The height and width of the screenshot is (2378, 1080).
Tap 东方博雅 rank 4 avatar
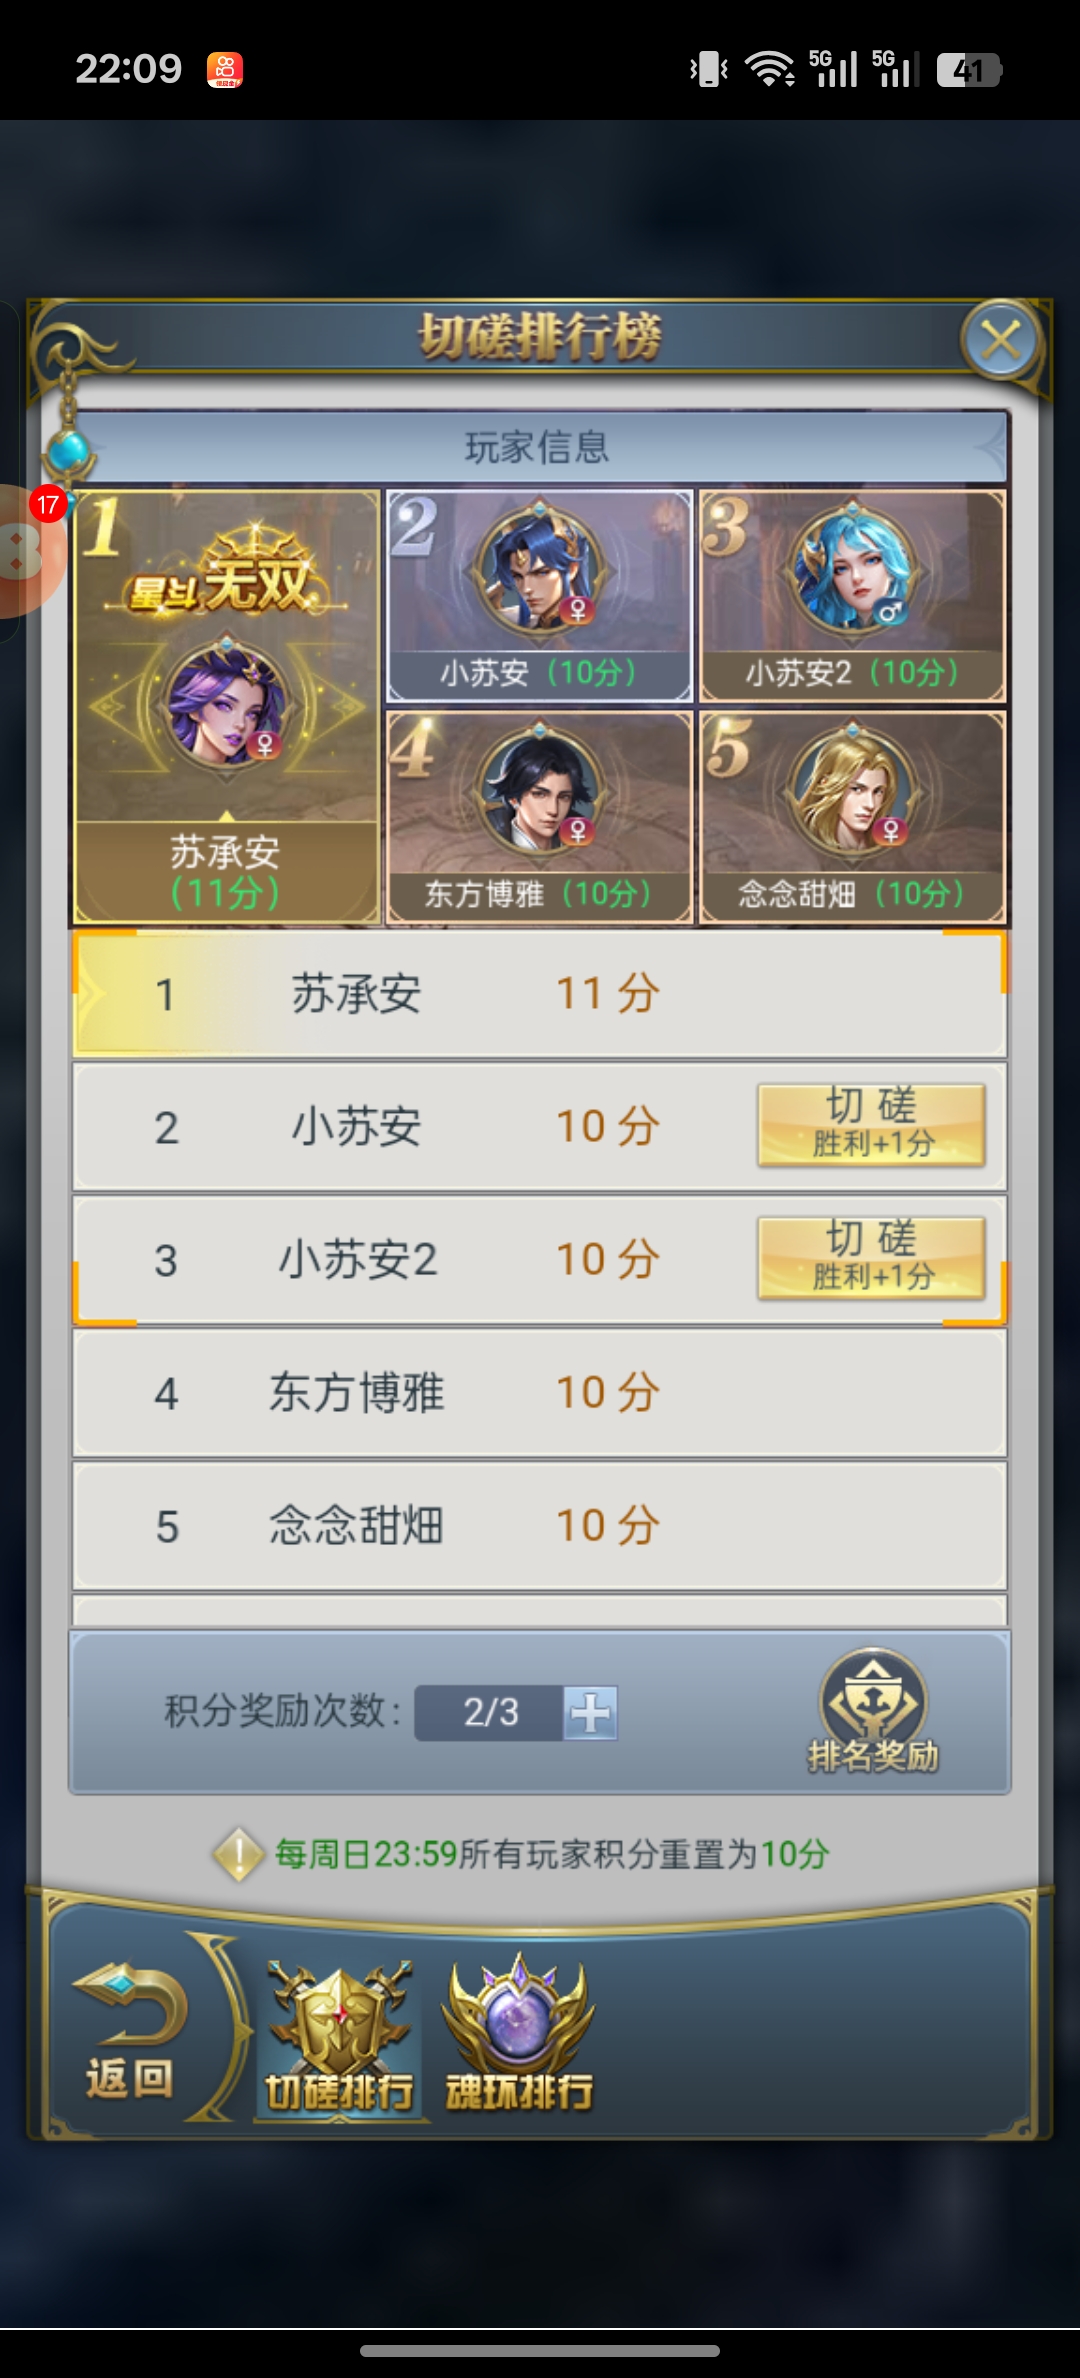coord(540,789)
